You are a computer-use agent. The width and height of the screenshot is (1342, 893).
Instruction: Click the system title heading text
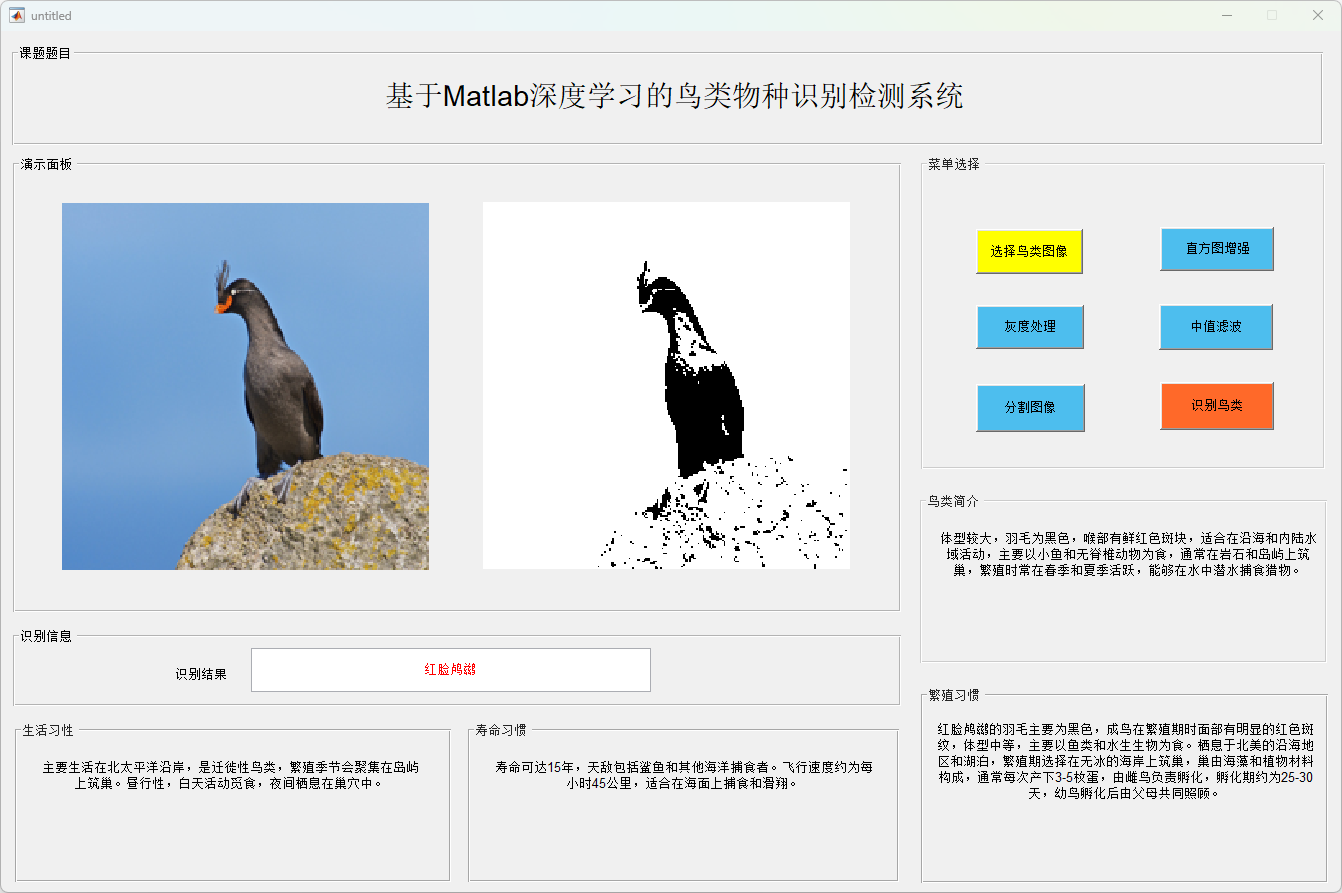[674, 97]
